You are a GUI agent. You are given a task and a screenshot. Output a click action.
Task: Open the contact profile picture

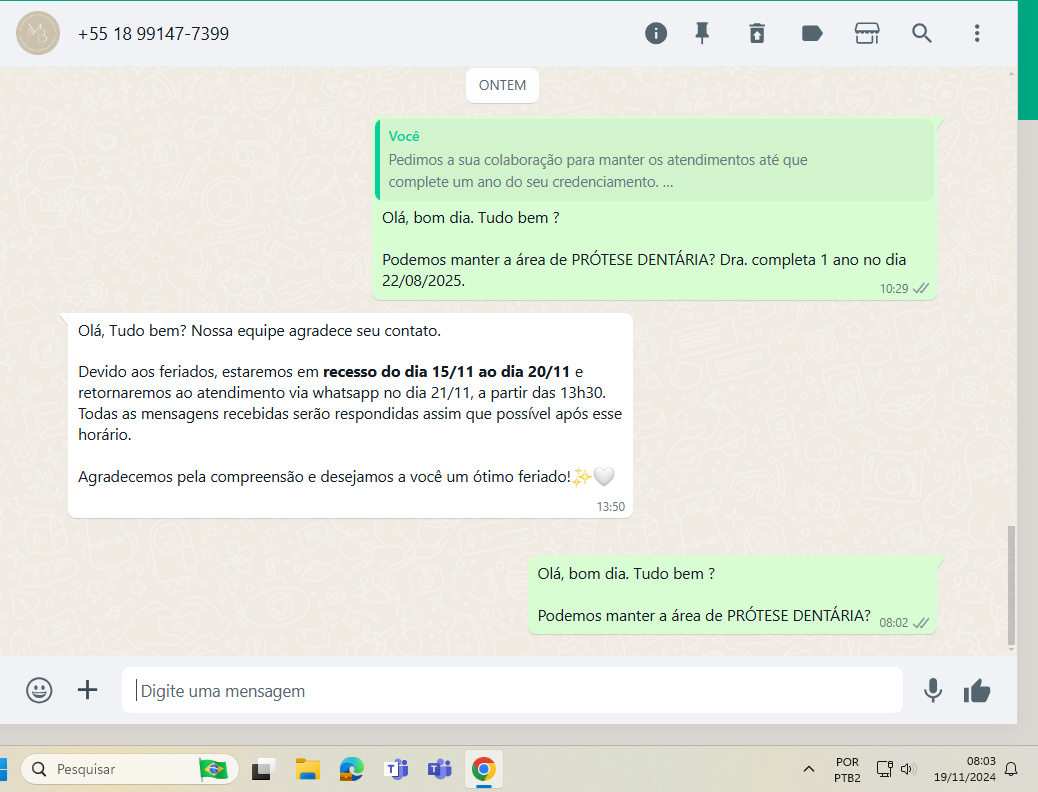click(x=38, y=33)
